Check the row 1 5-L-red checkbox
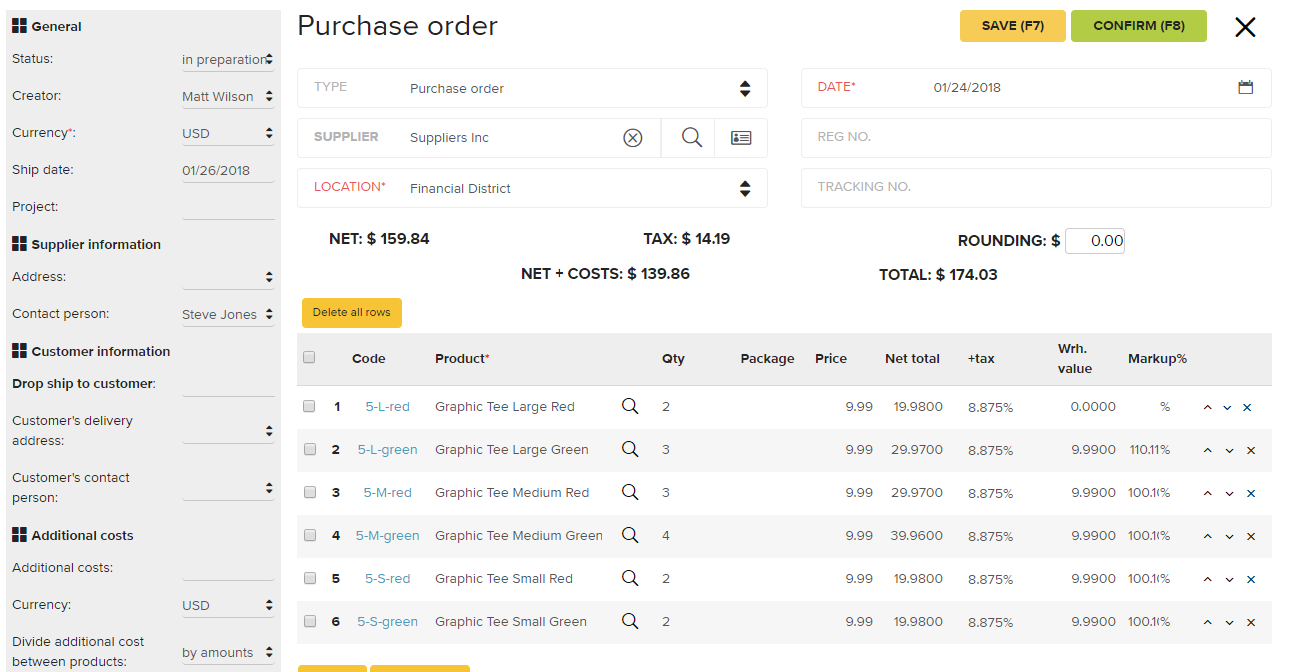This screenshot has width=1292, height=672. click(x=309, y=406)
